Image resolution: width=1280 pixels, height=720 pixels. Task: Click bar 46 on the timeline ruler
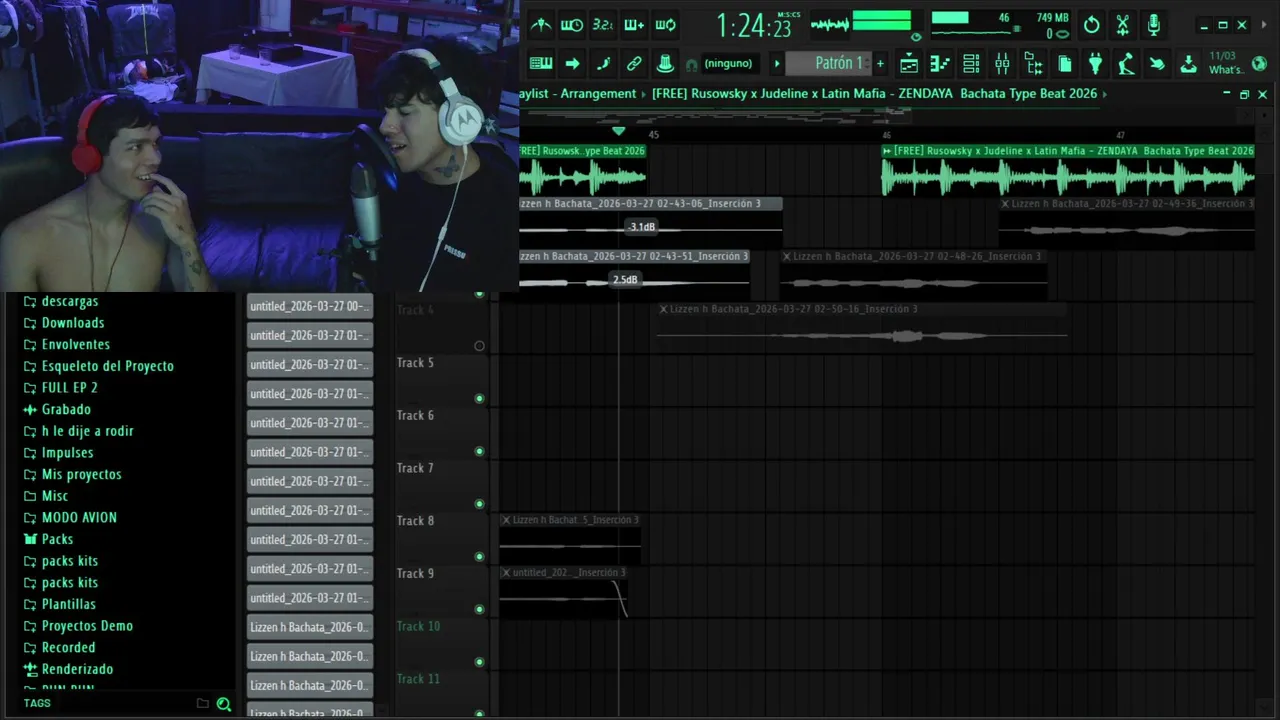pos(886,134)
